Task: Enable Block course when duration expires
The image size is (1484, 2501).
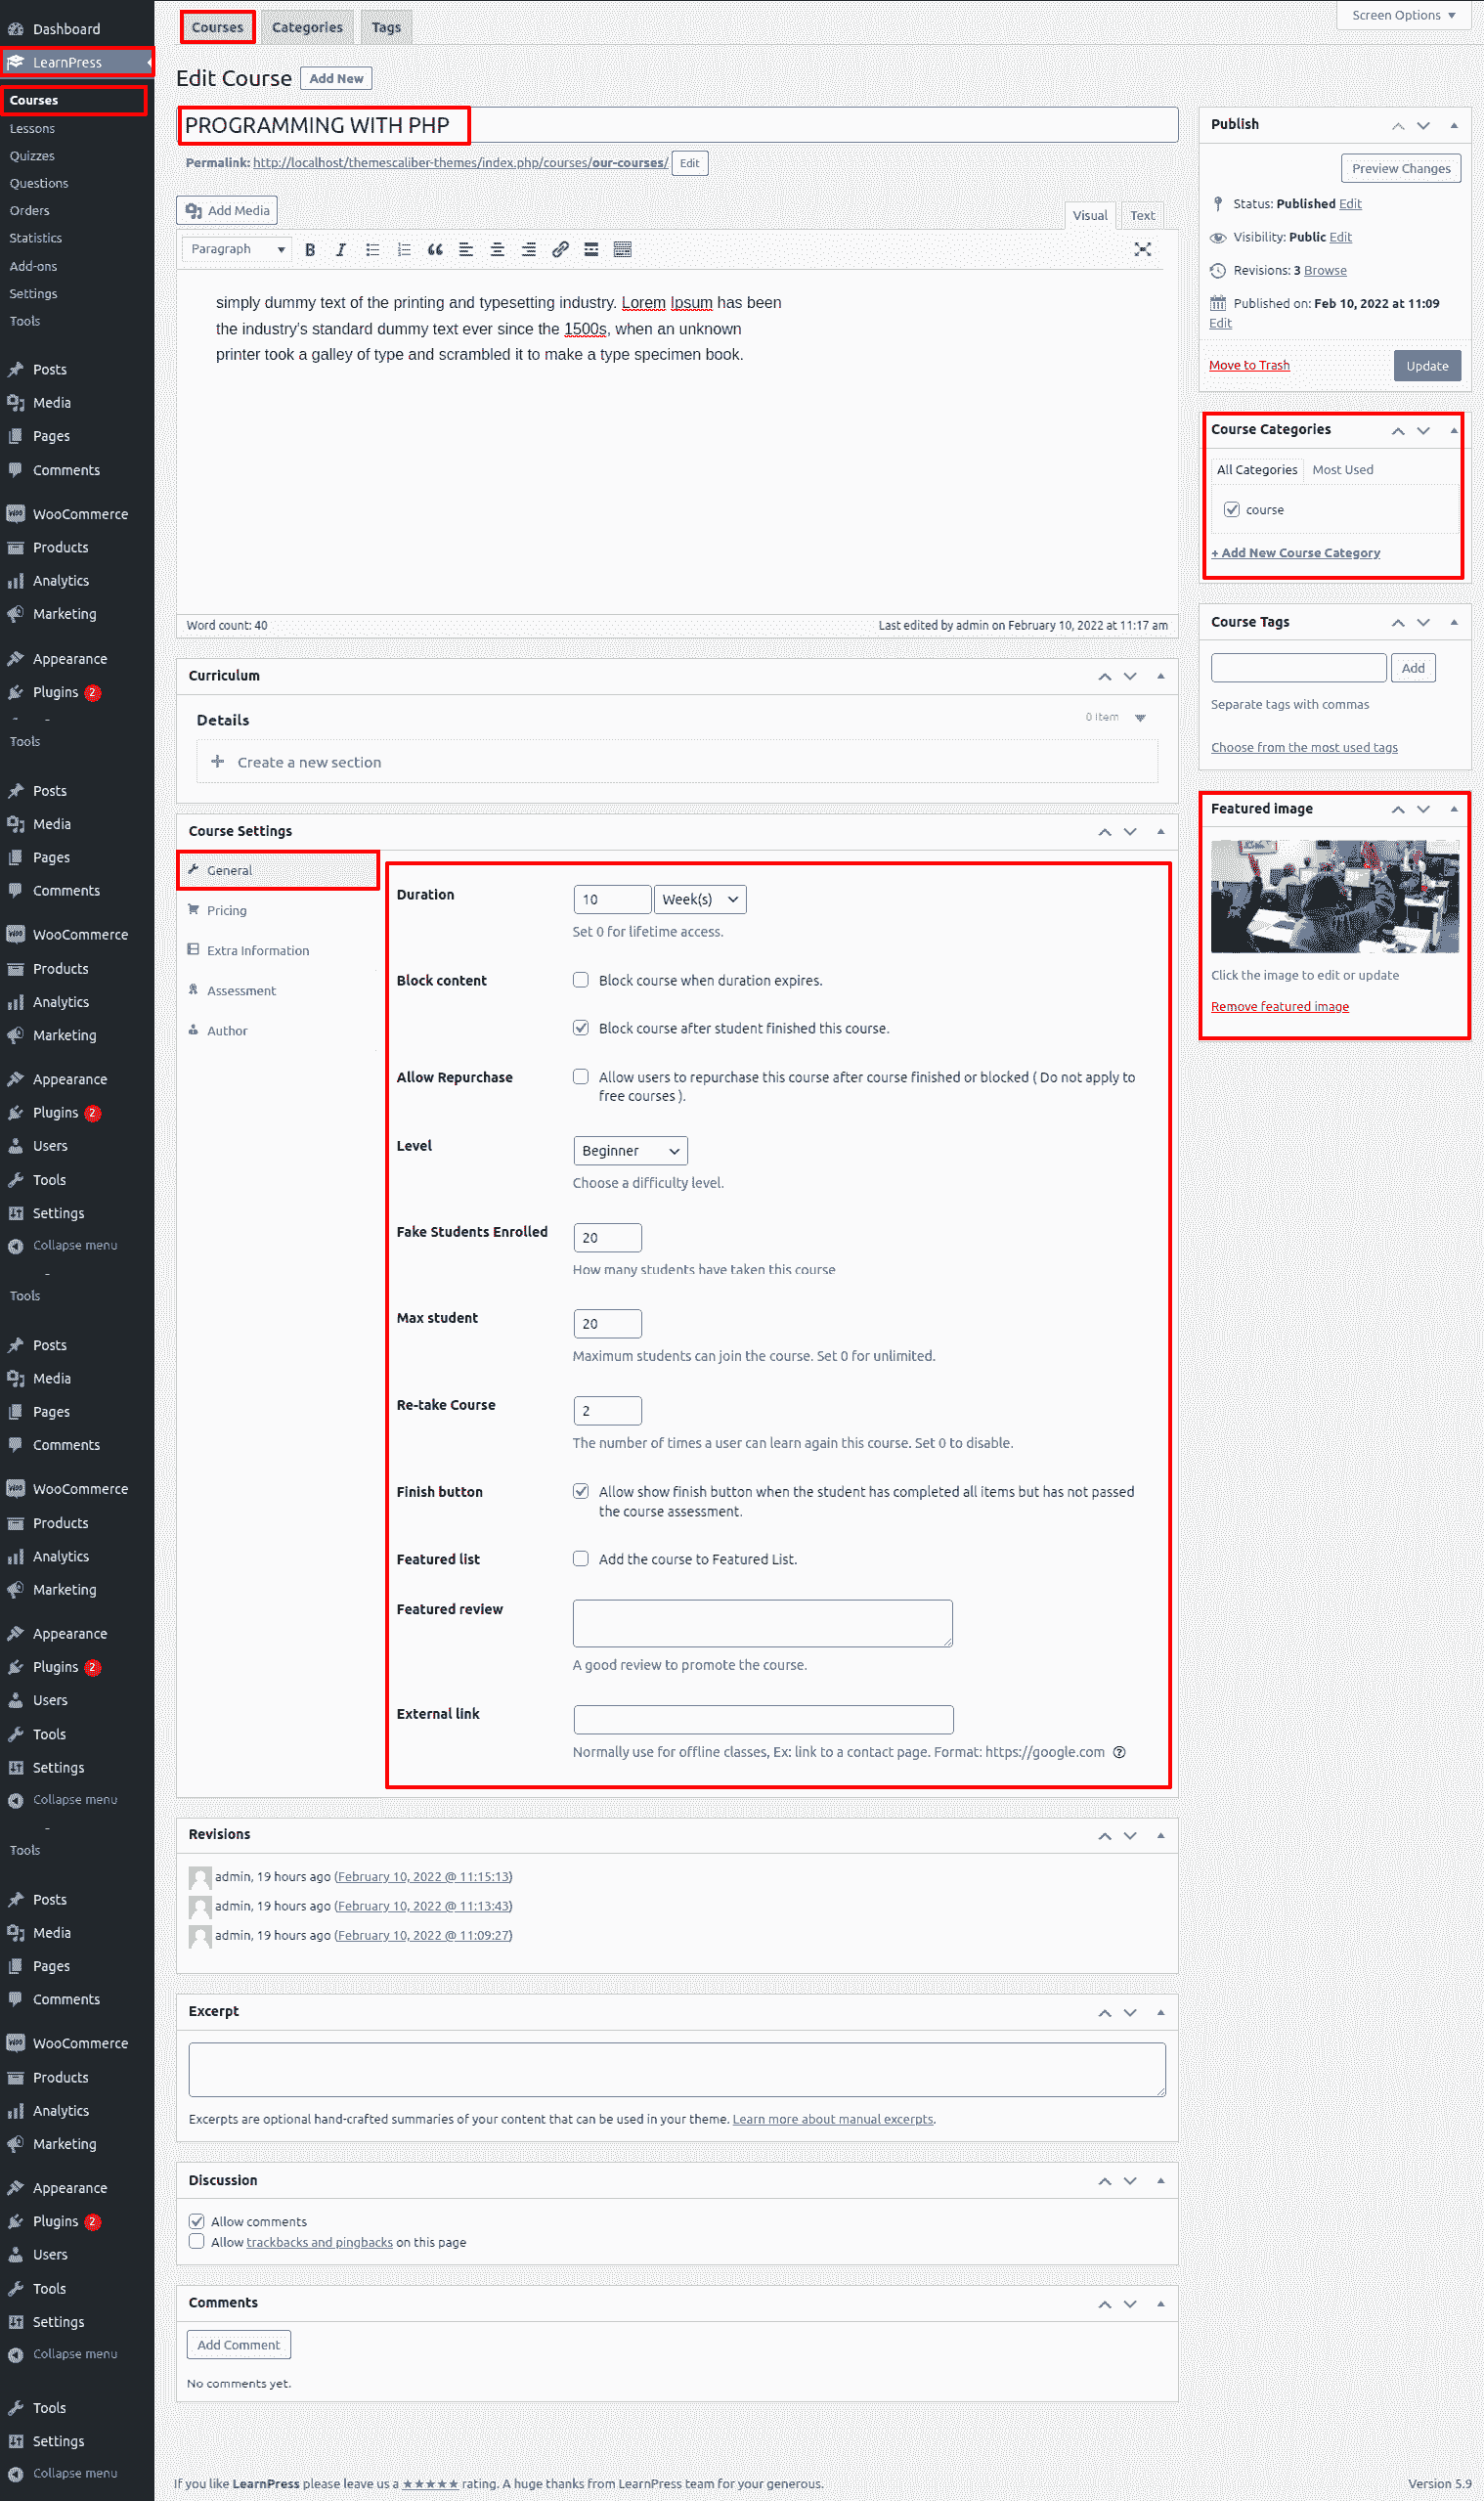Action: [x=581, y=980]
